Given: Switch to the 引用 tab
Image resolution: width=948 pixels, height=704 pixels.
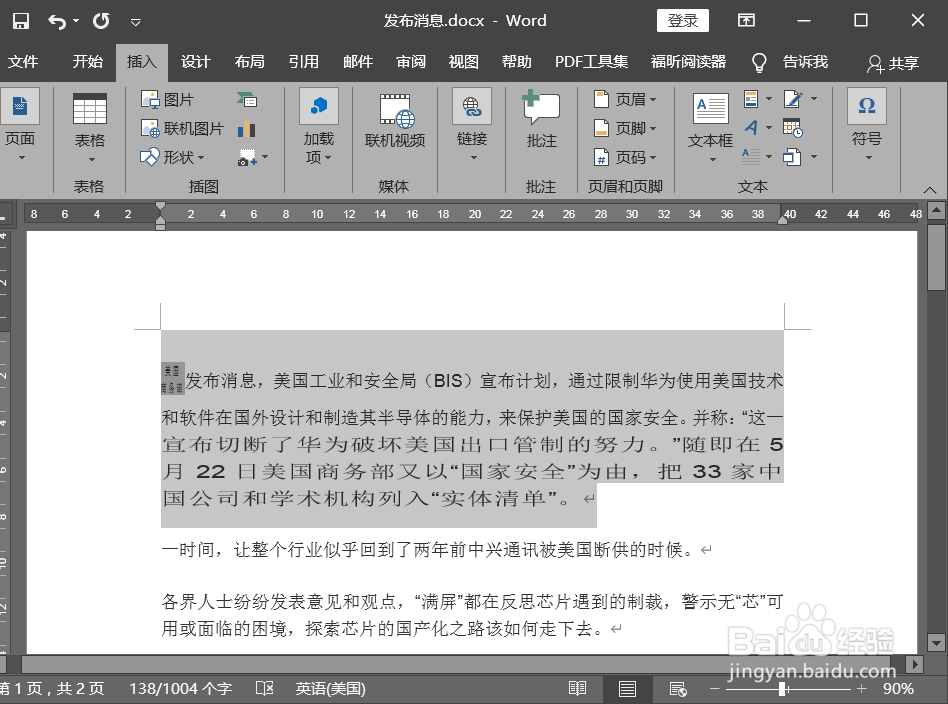Looking at the screenshot, I should [x=304, y=62].
